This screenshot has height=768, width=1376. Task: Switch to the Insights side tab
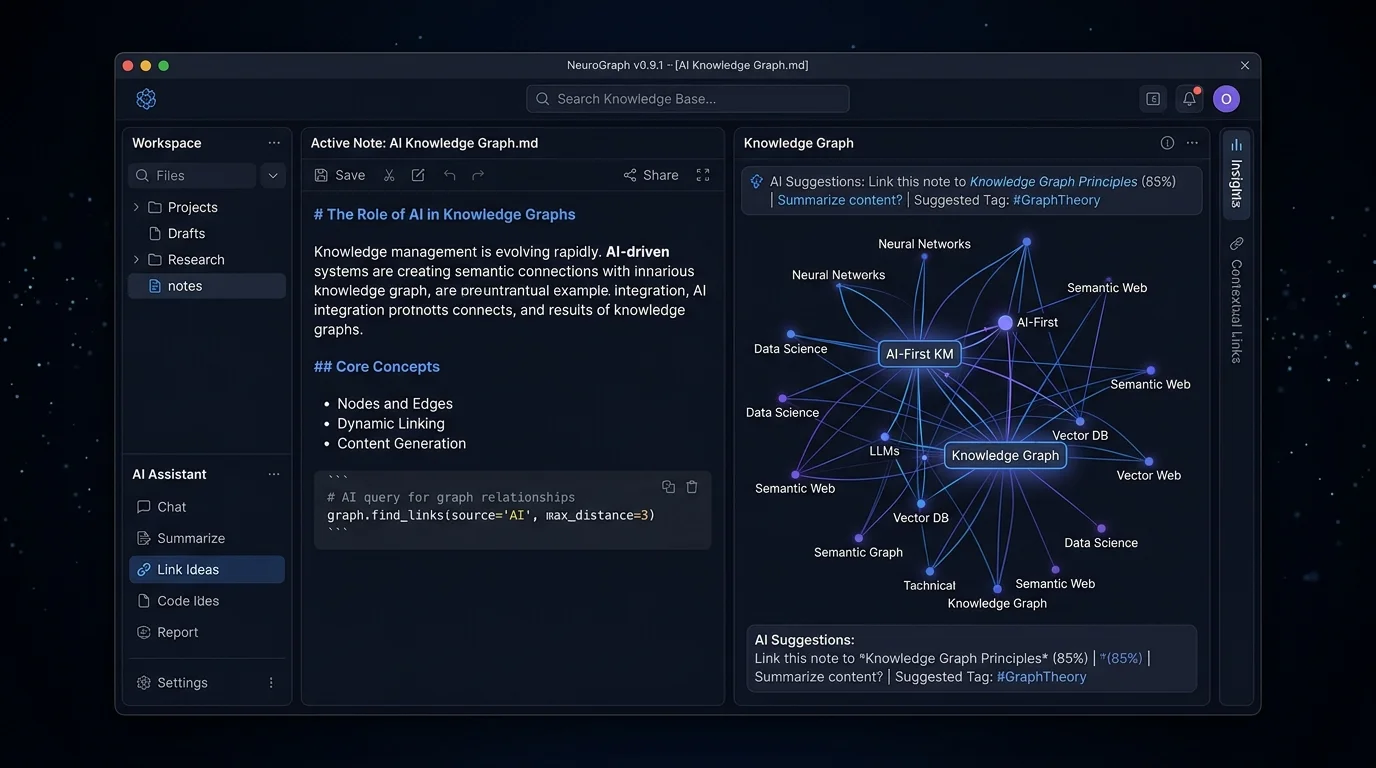(x=1236, y=174)
